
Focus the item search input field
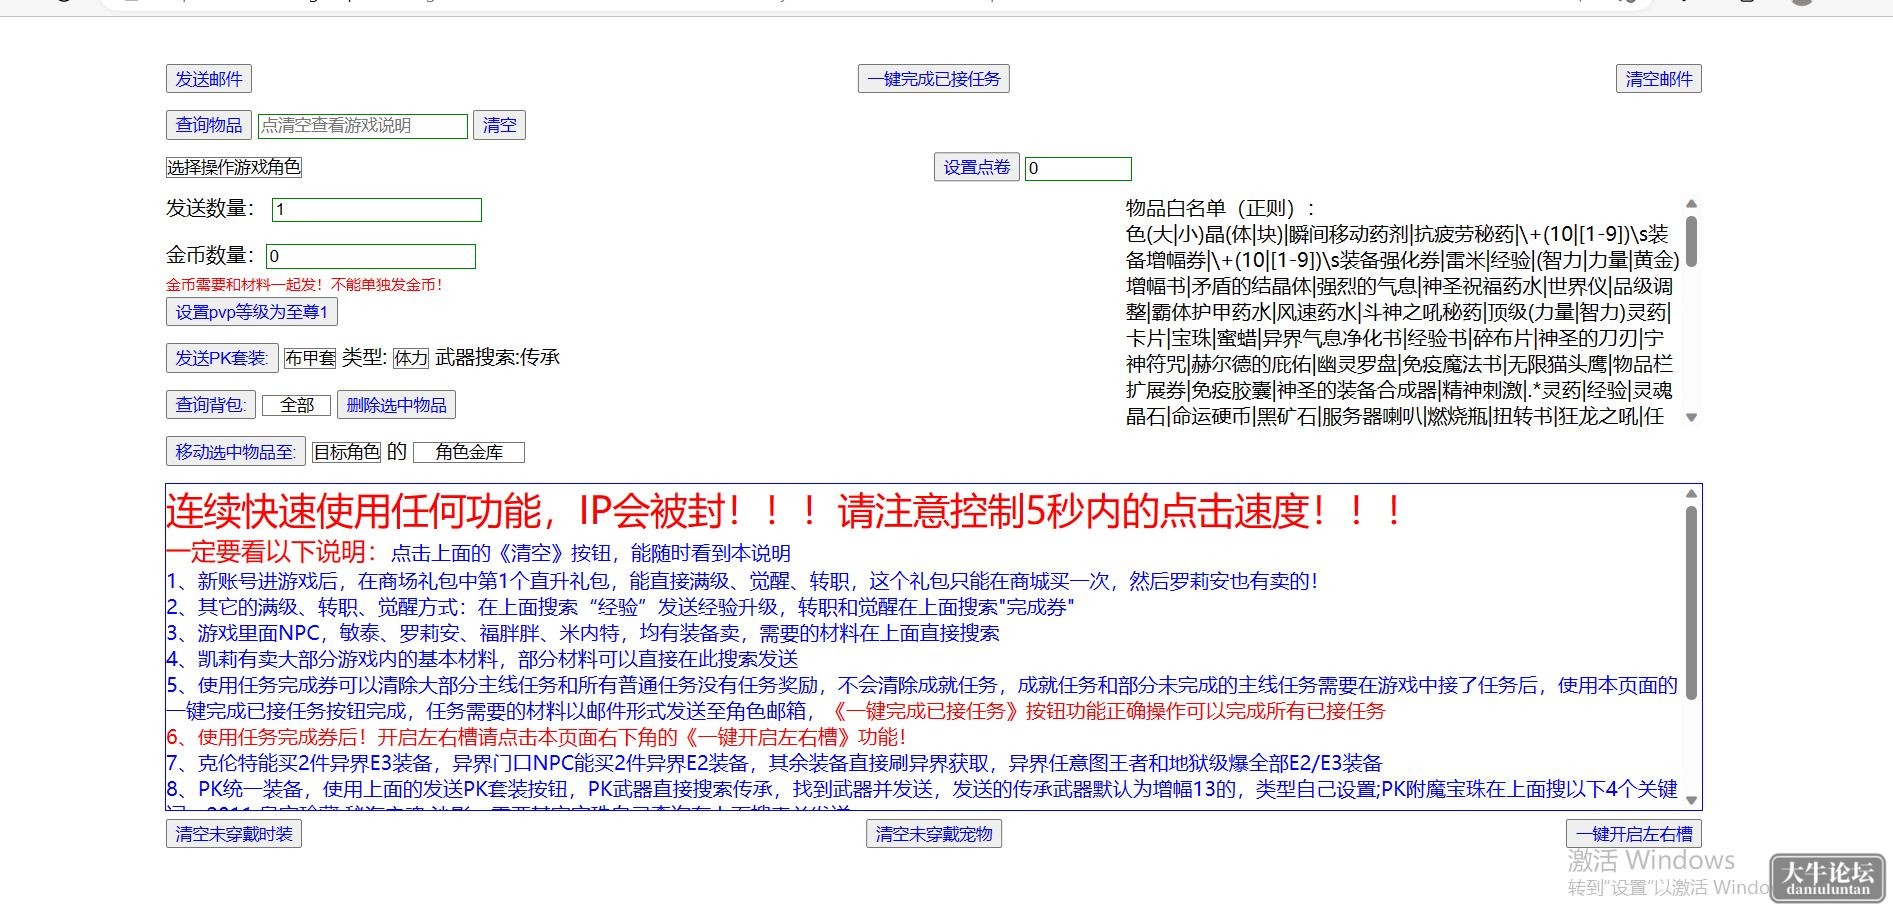363,126
